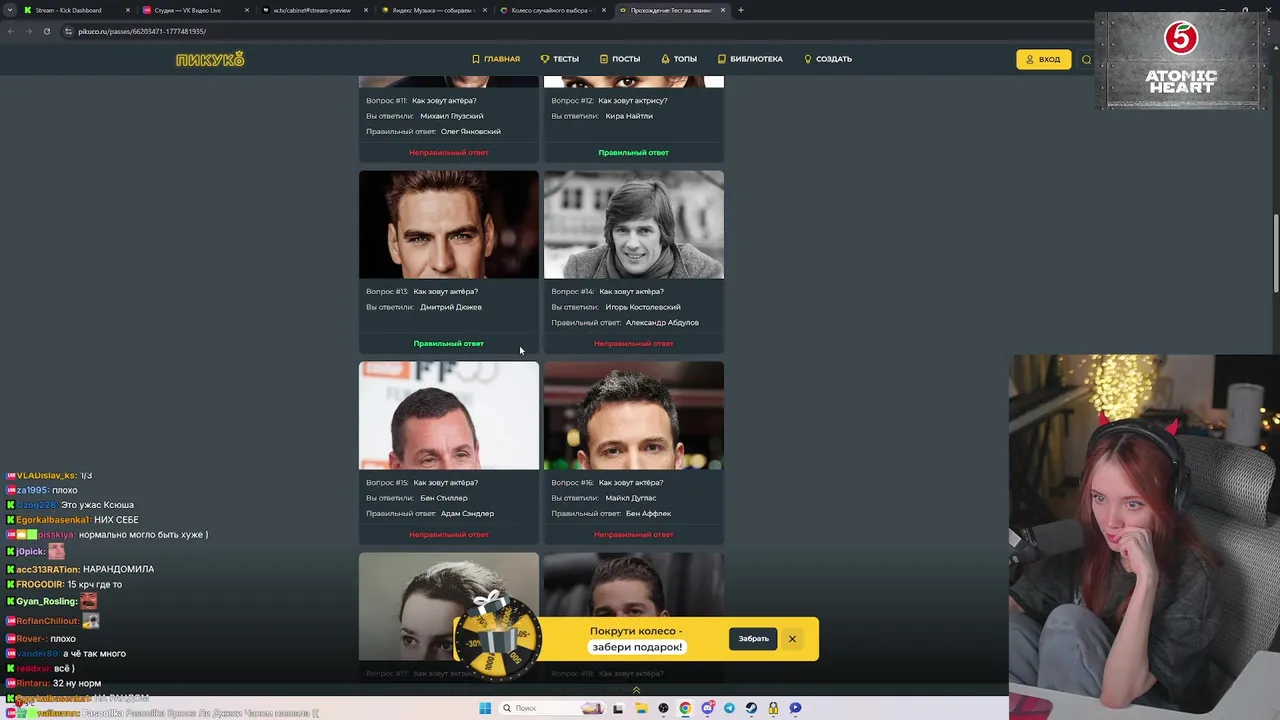Viewport: 1280px width, 720px height.
Task: Open Steam from the taskbar
Action: 751,708
